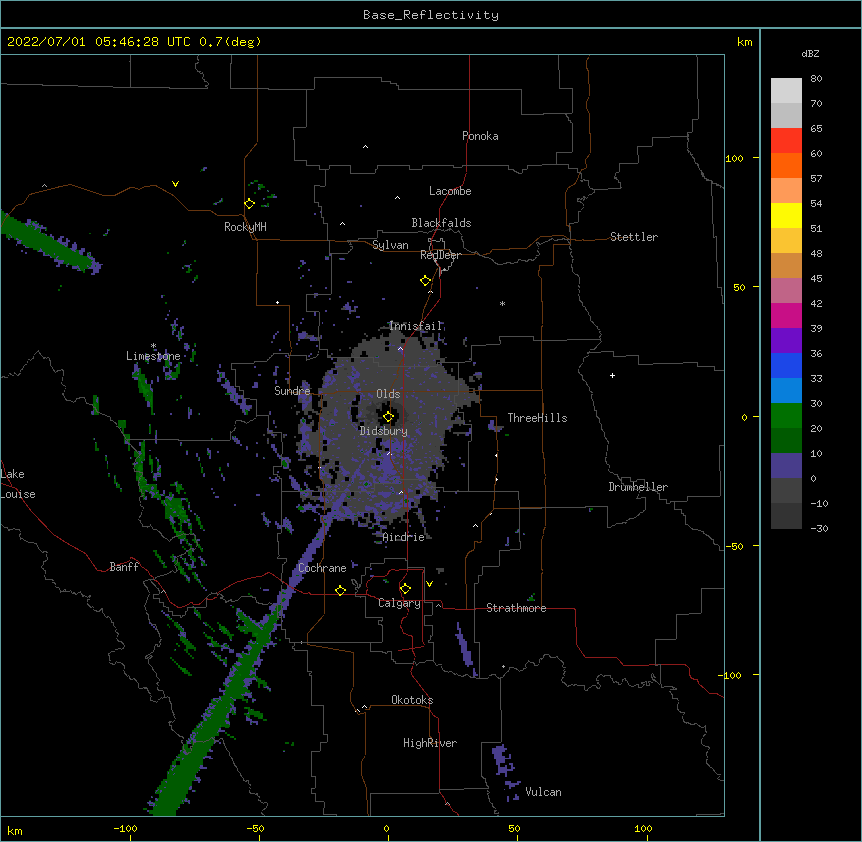The width and height of the screenshot is (862, 842).
Task: Select the Innisfail label
Action: click(x=415, y=326)
